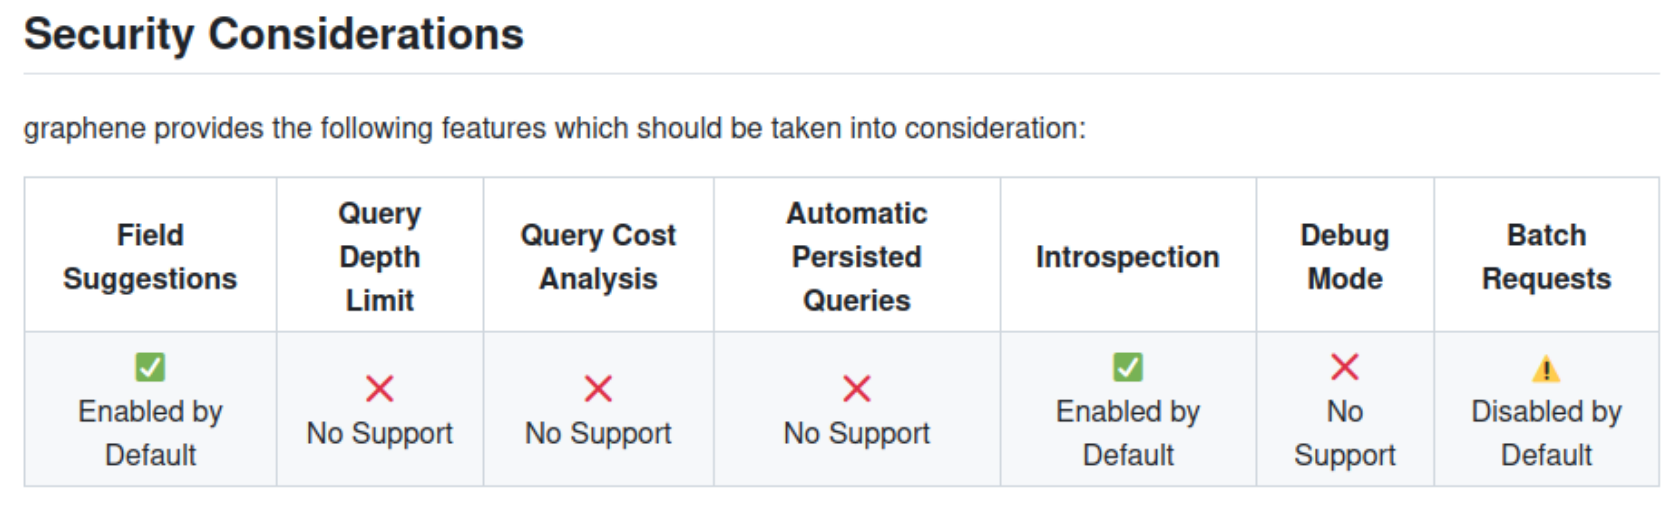Click Enabled by Default under Introspection
This screenshot has height=506, width=1680.
[1128, 433]
